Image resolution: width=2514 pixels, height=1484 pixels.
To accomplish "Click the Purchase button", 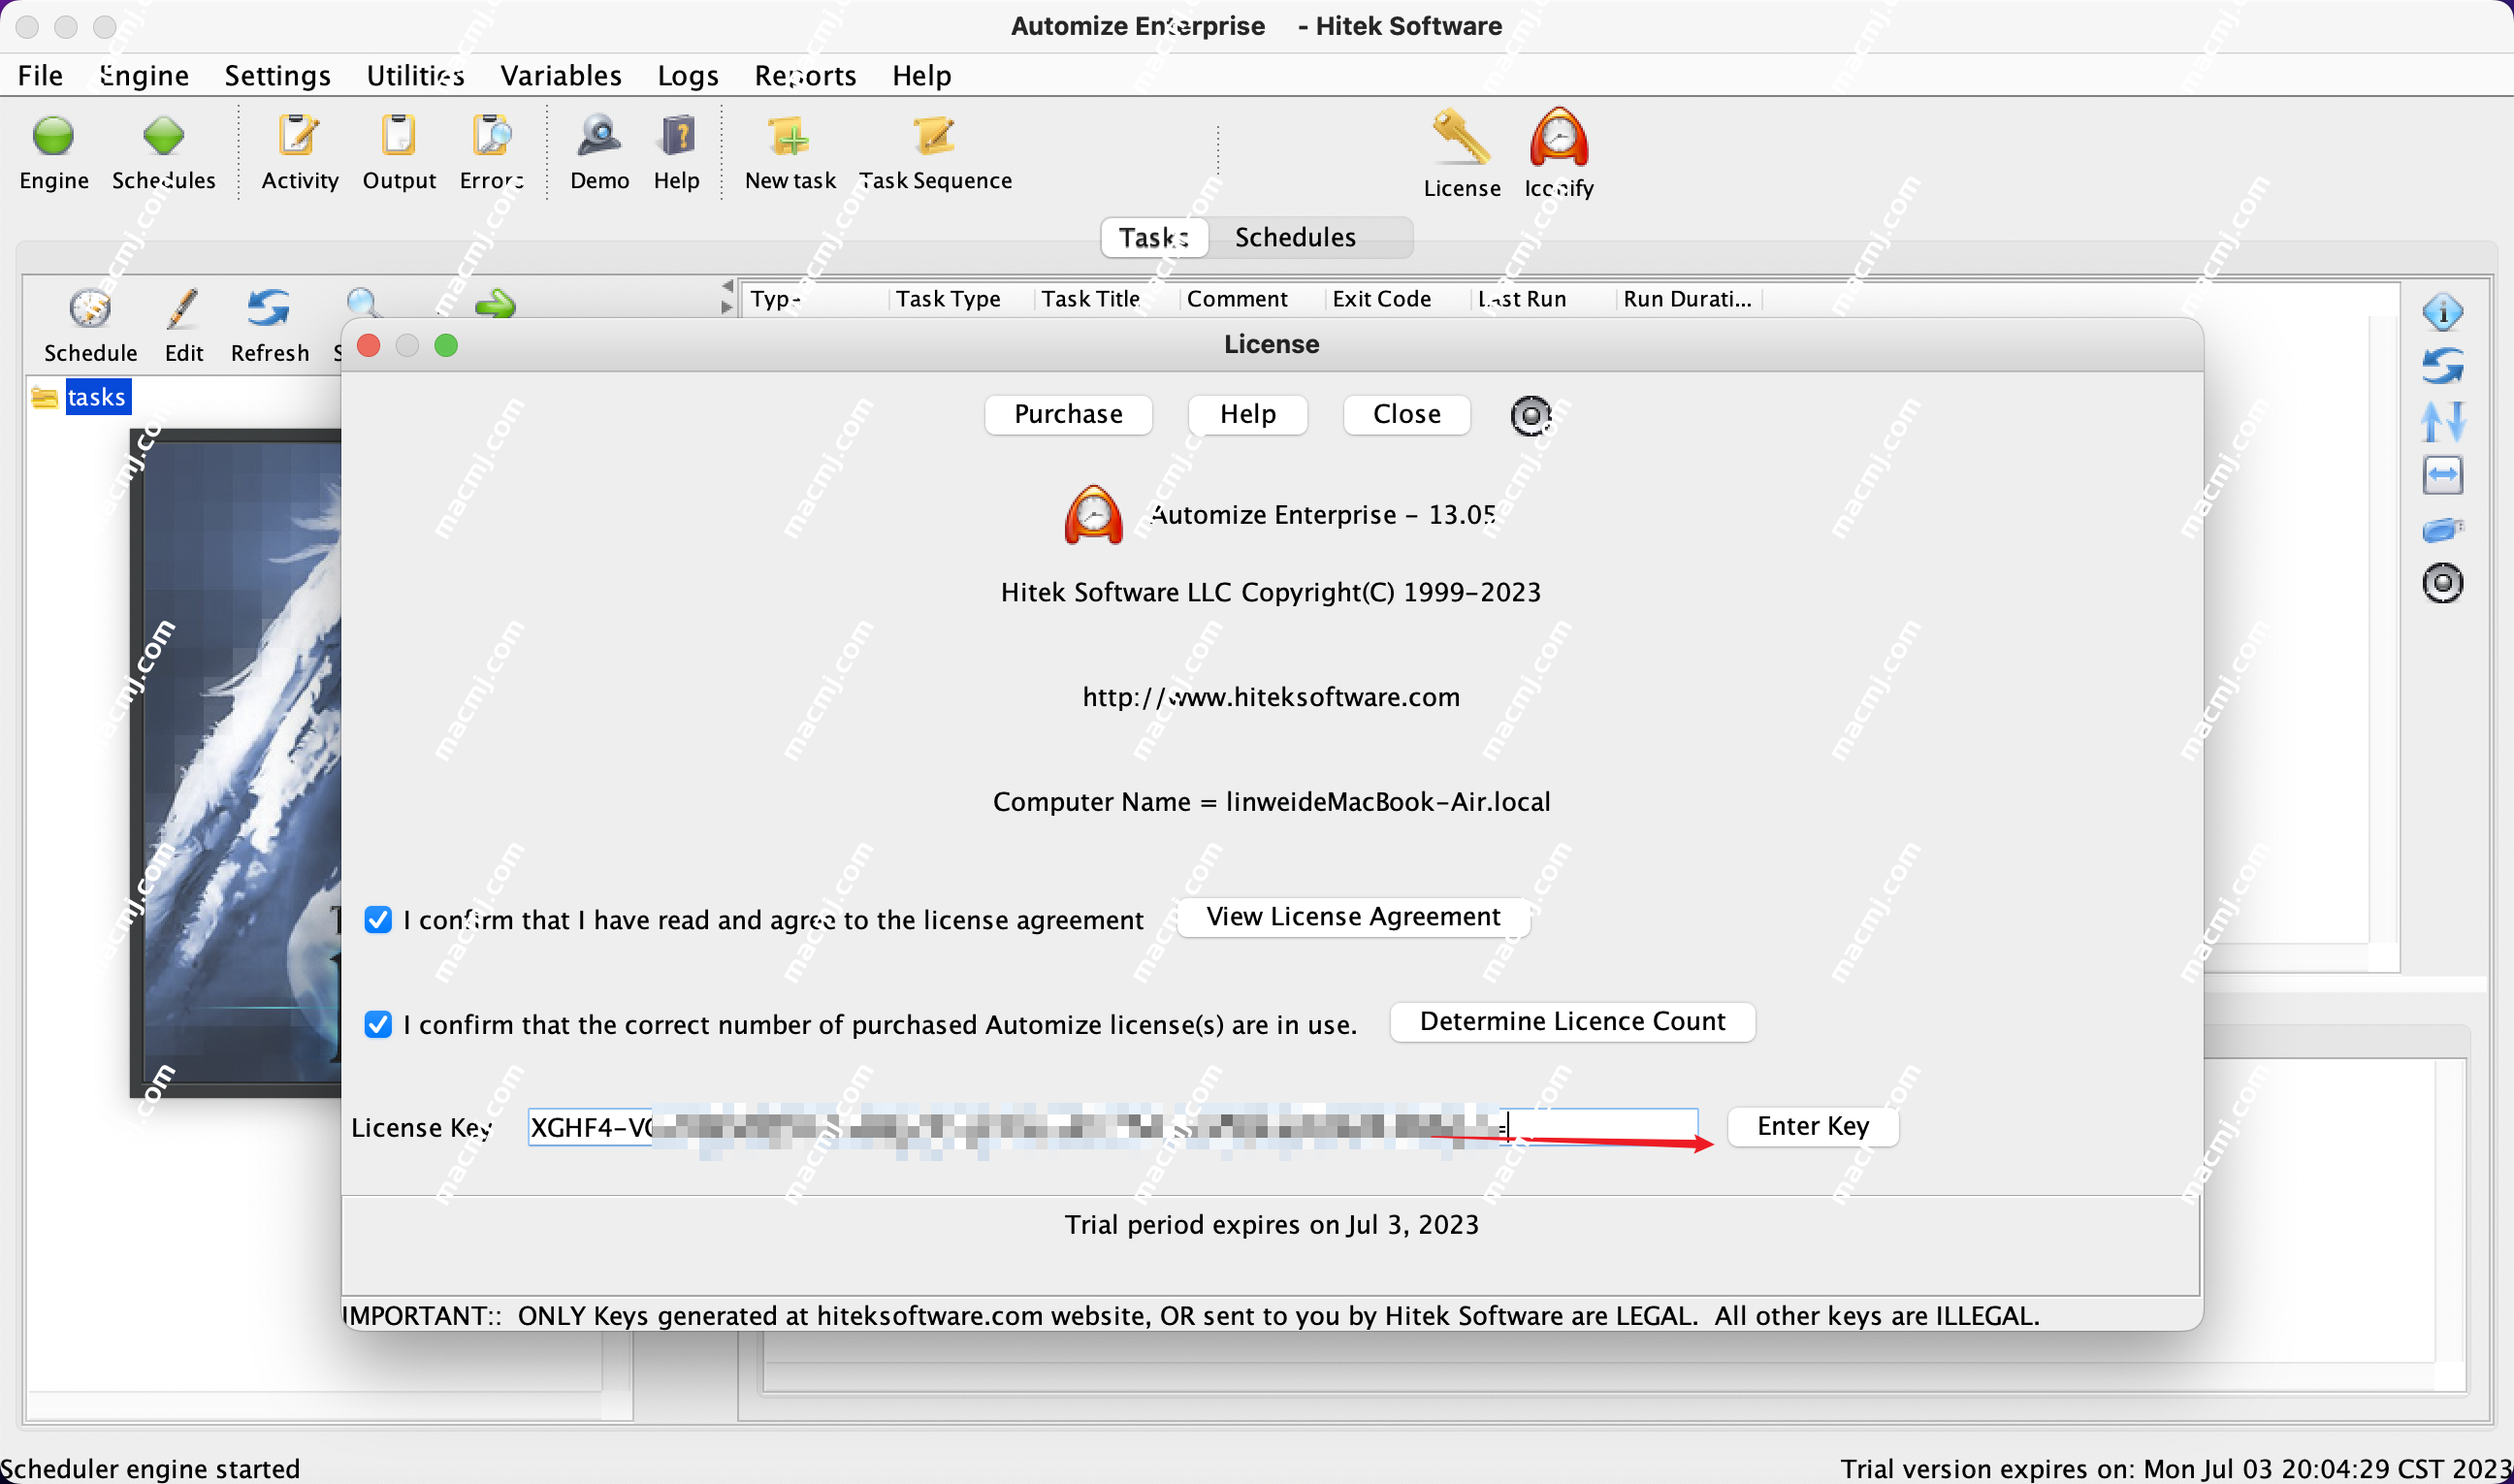I will (x=1068, y=414).
